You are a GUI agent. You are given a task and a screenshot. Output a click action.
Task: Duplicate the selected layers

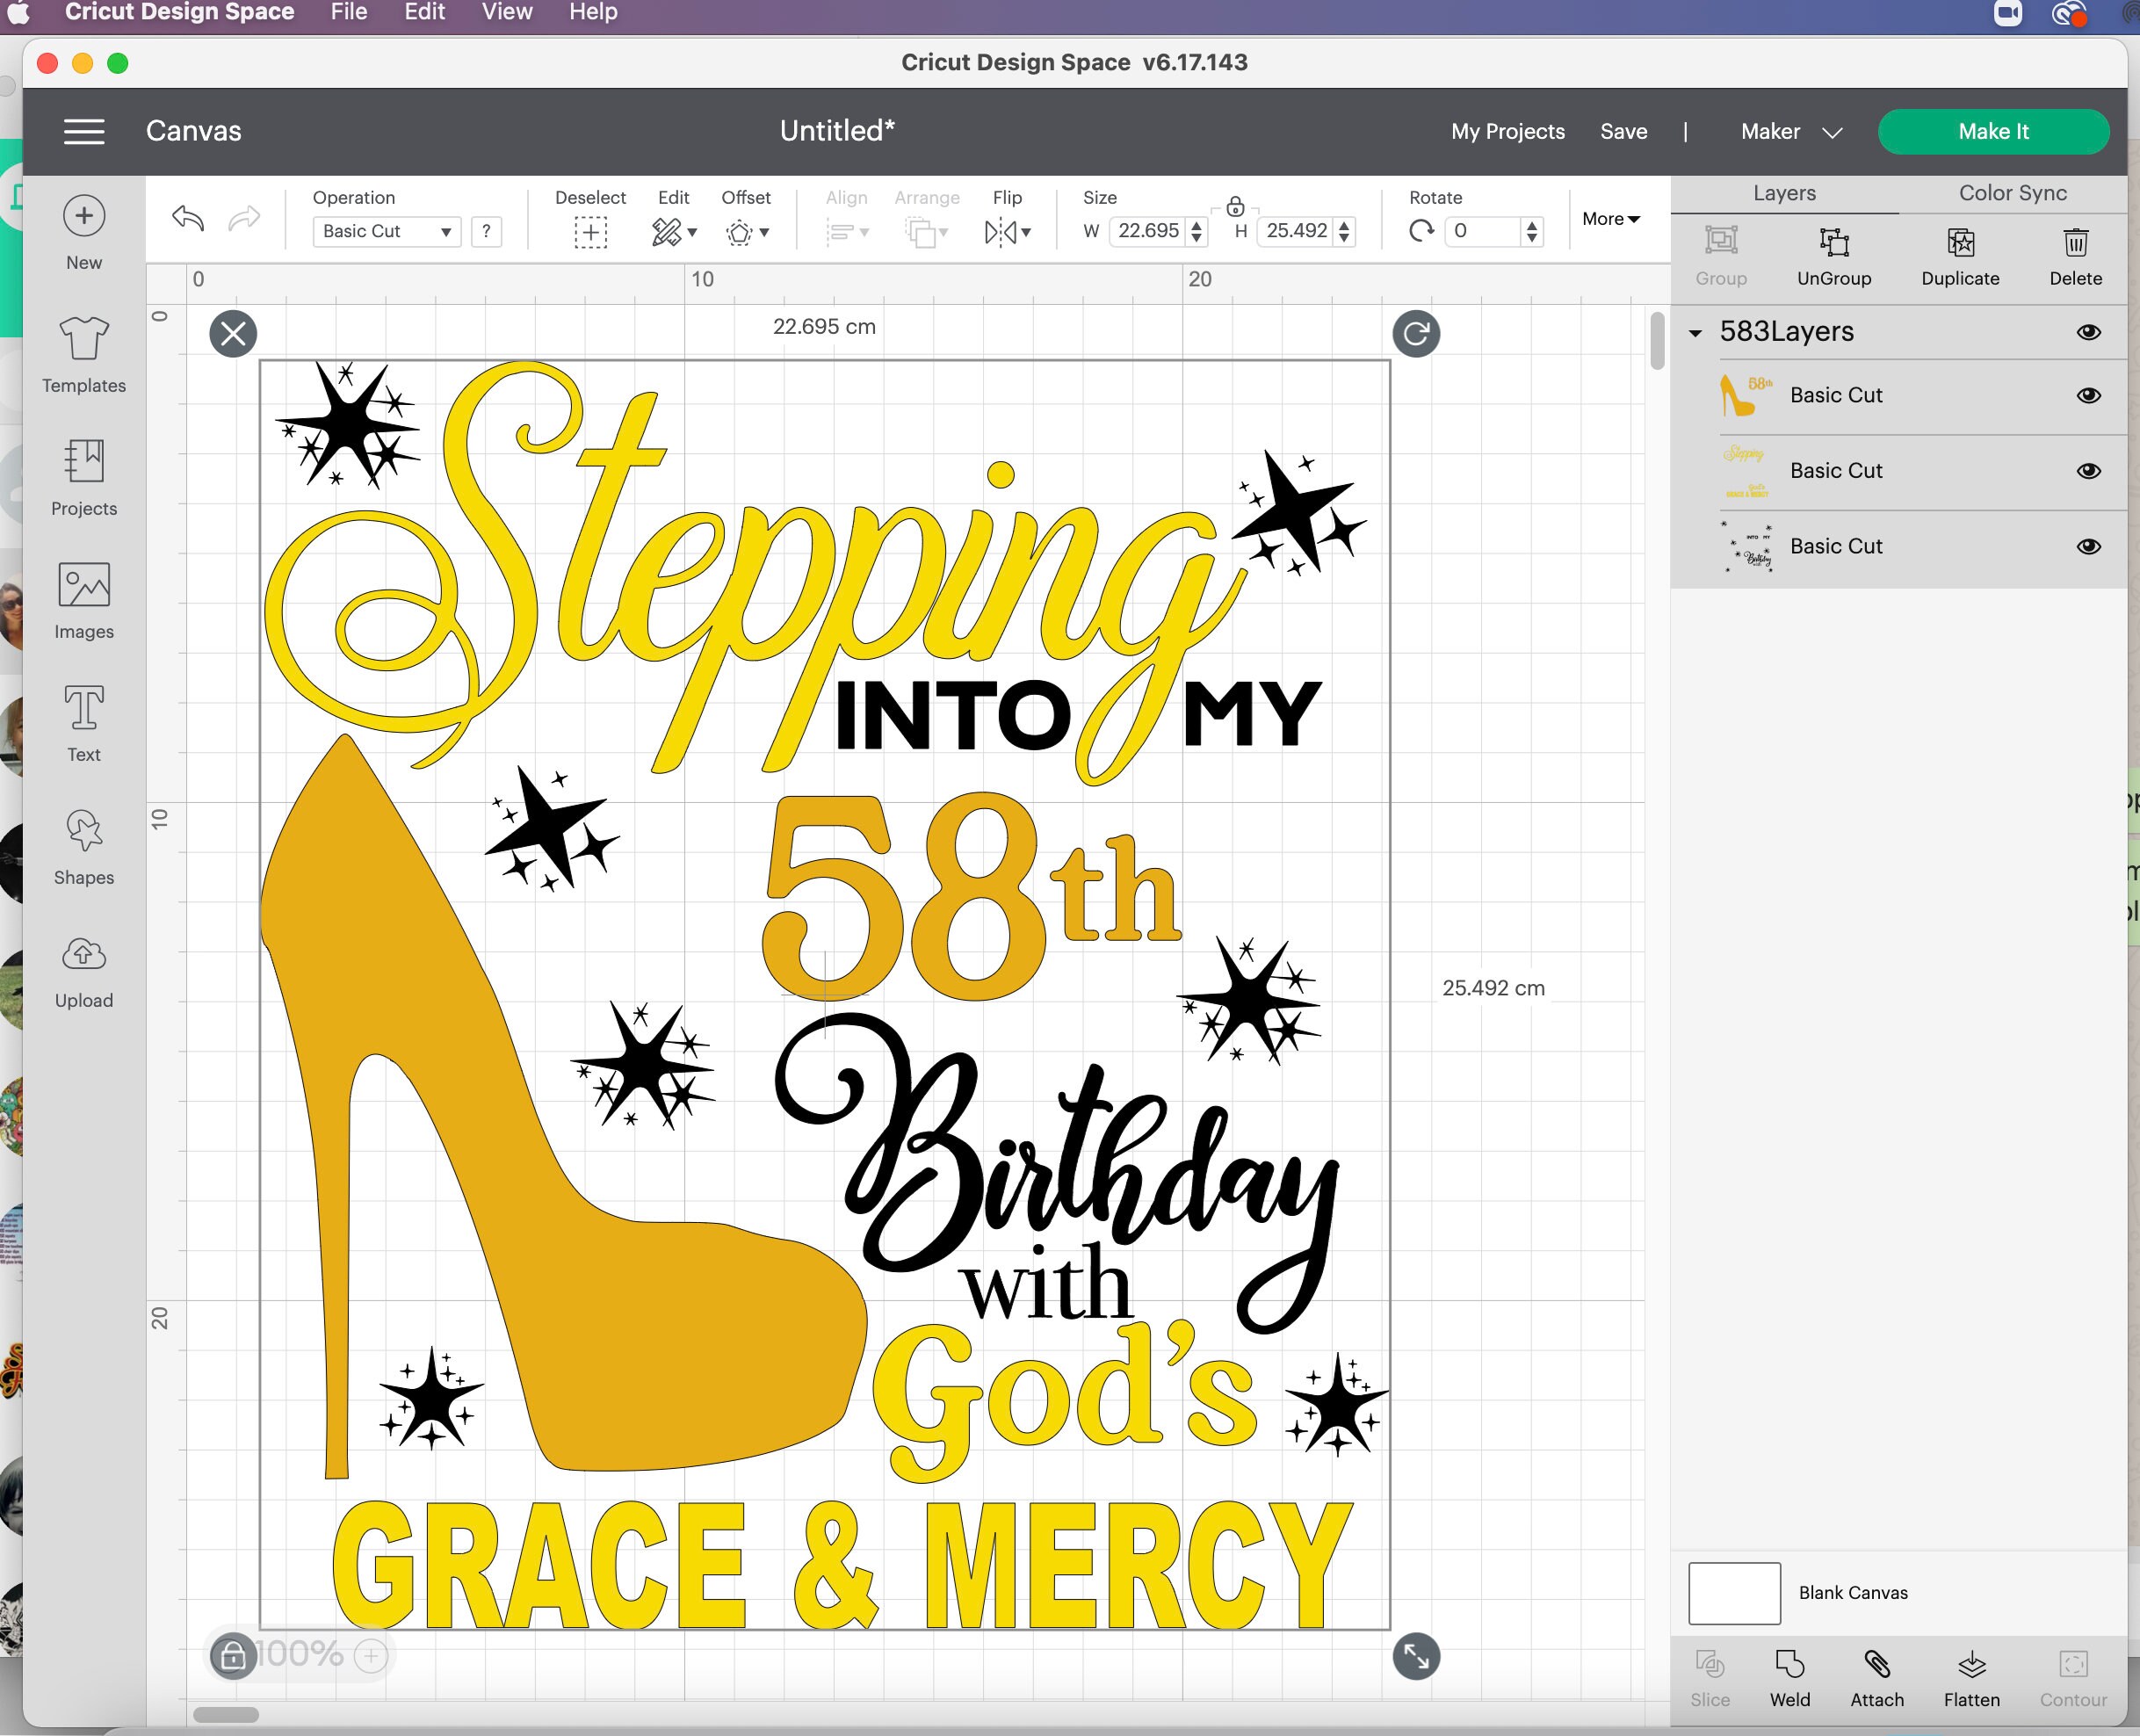[x=1960, y=257]
